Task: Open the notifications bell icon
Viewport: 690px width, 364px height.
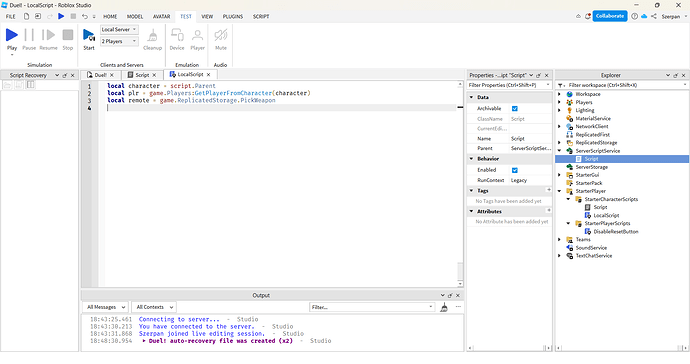Action: click(x=588, y=16)
